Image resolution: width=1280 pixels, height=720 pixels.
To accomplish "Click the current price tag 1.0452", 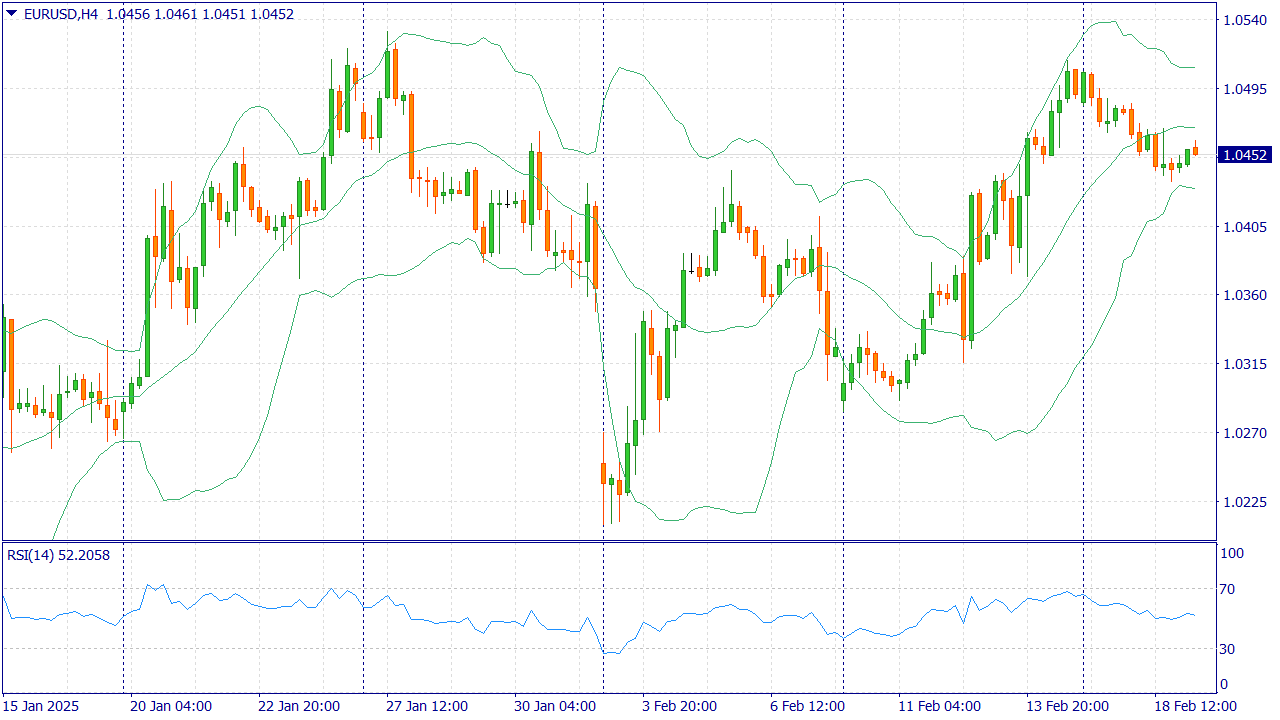I will coord(1245,155).
